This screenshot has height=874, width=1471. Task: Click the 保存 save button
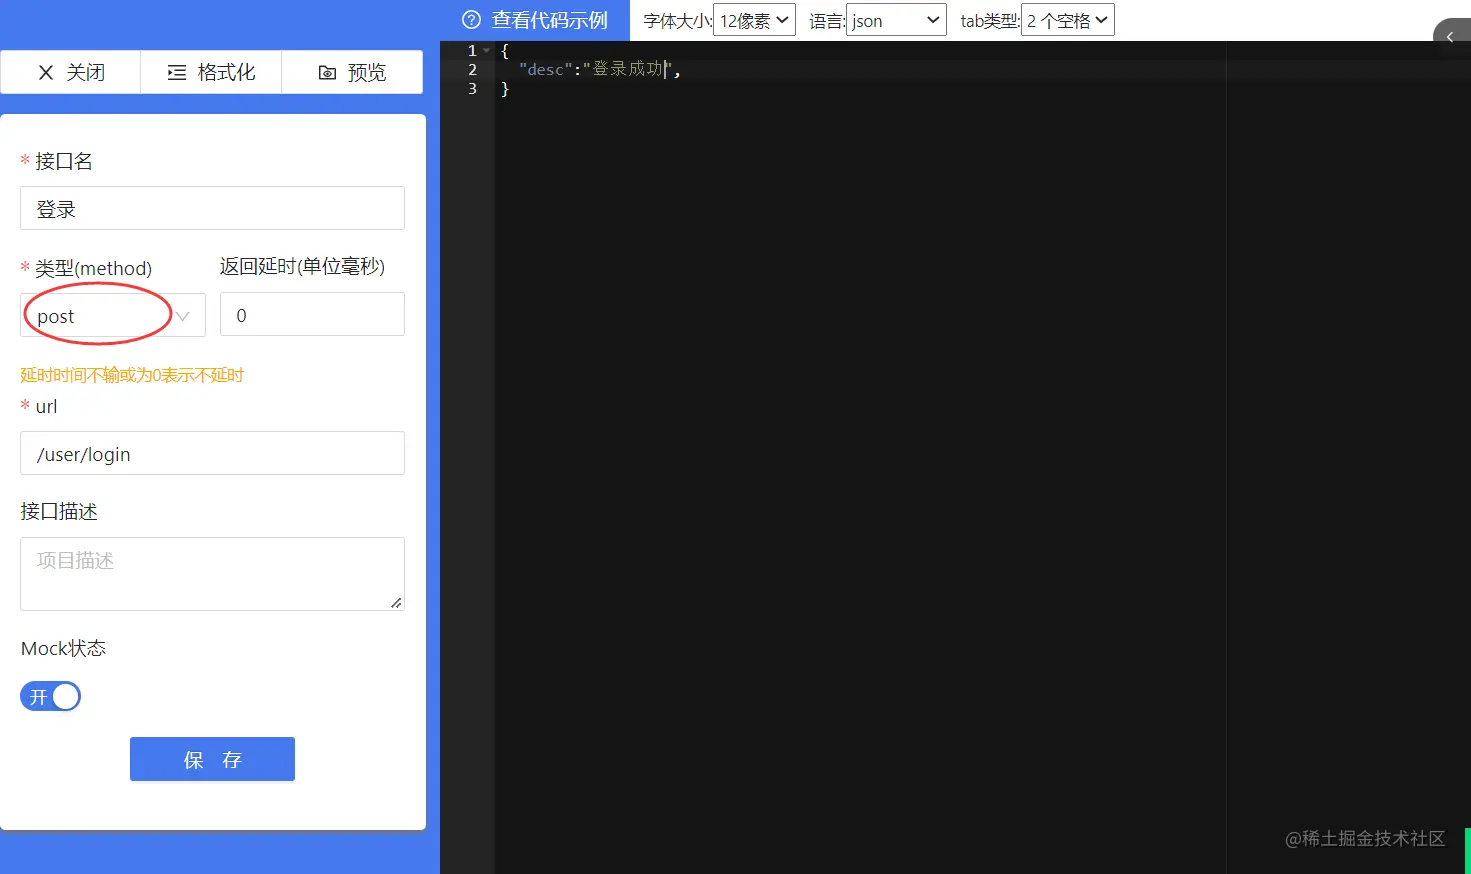[x=212, y=759]
